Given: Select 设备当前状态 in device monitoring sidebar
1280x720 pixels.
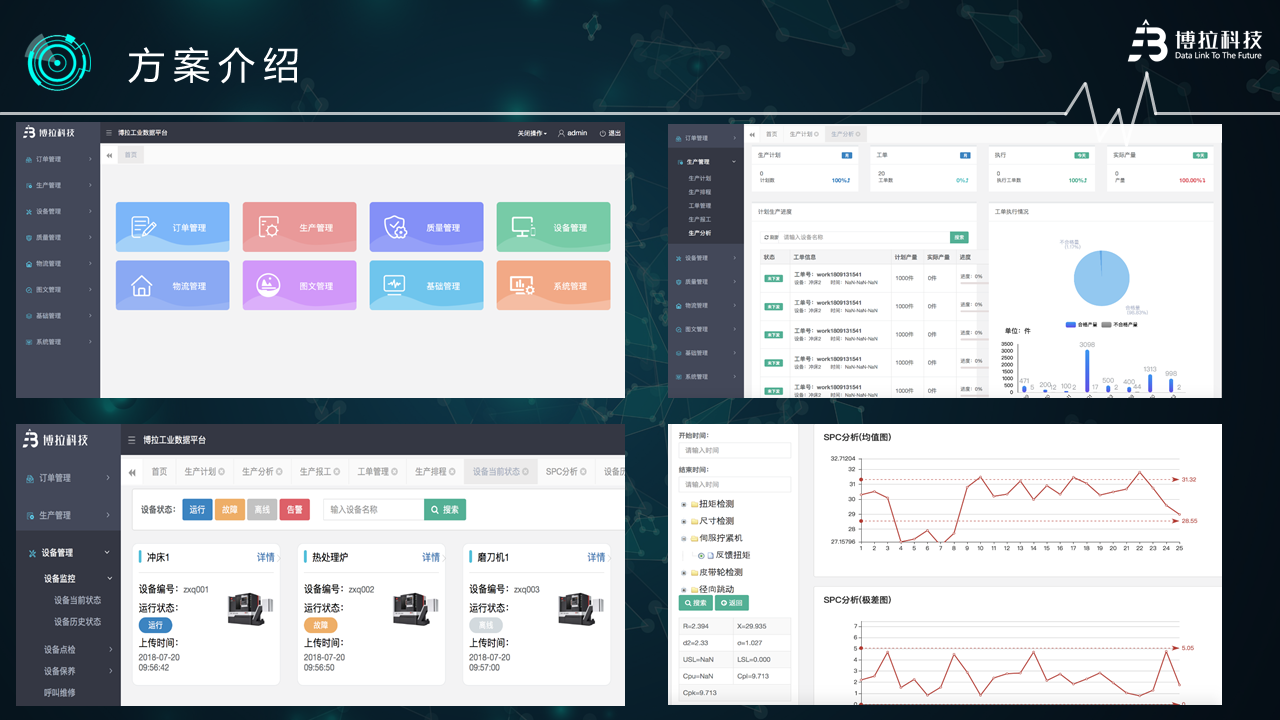Looking at the screenshot, I should (77, 600).
